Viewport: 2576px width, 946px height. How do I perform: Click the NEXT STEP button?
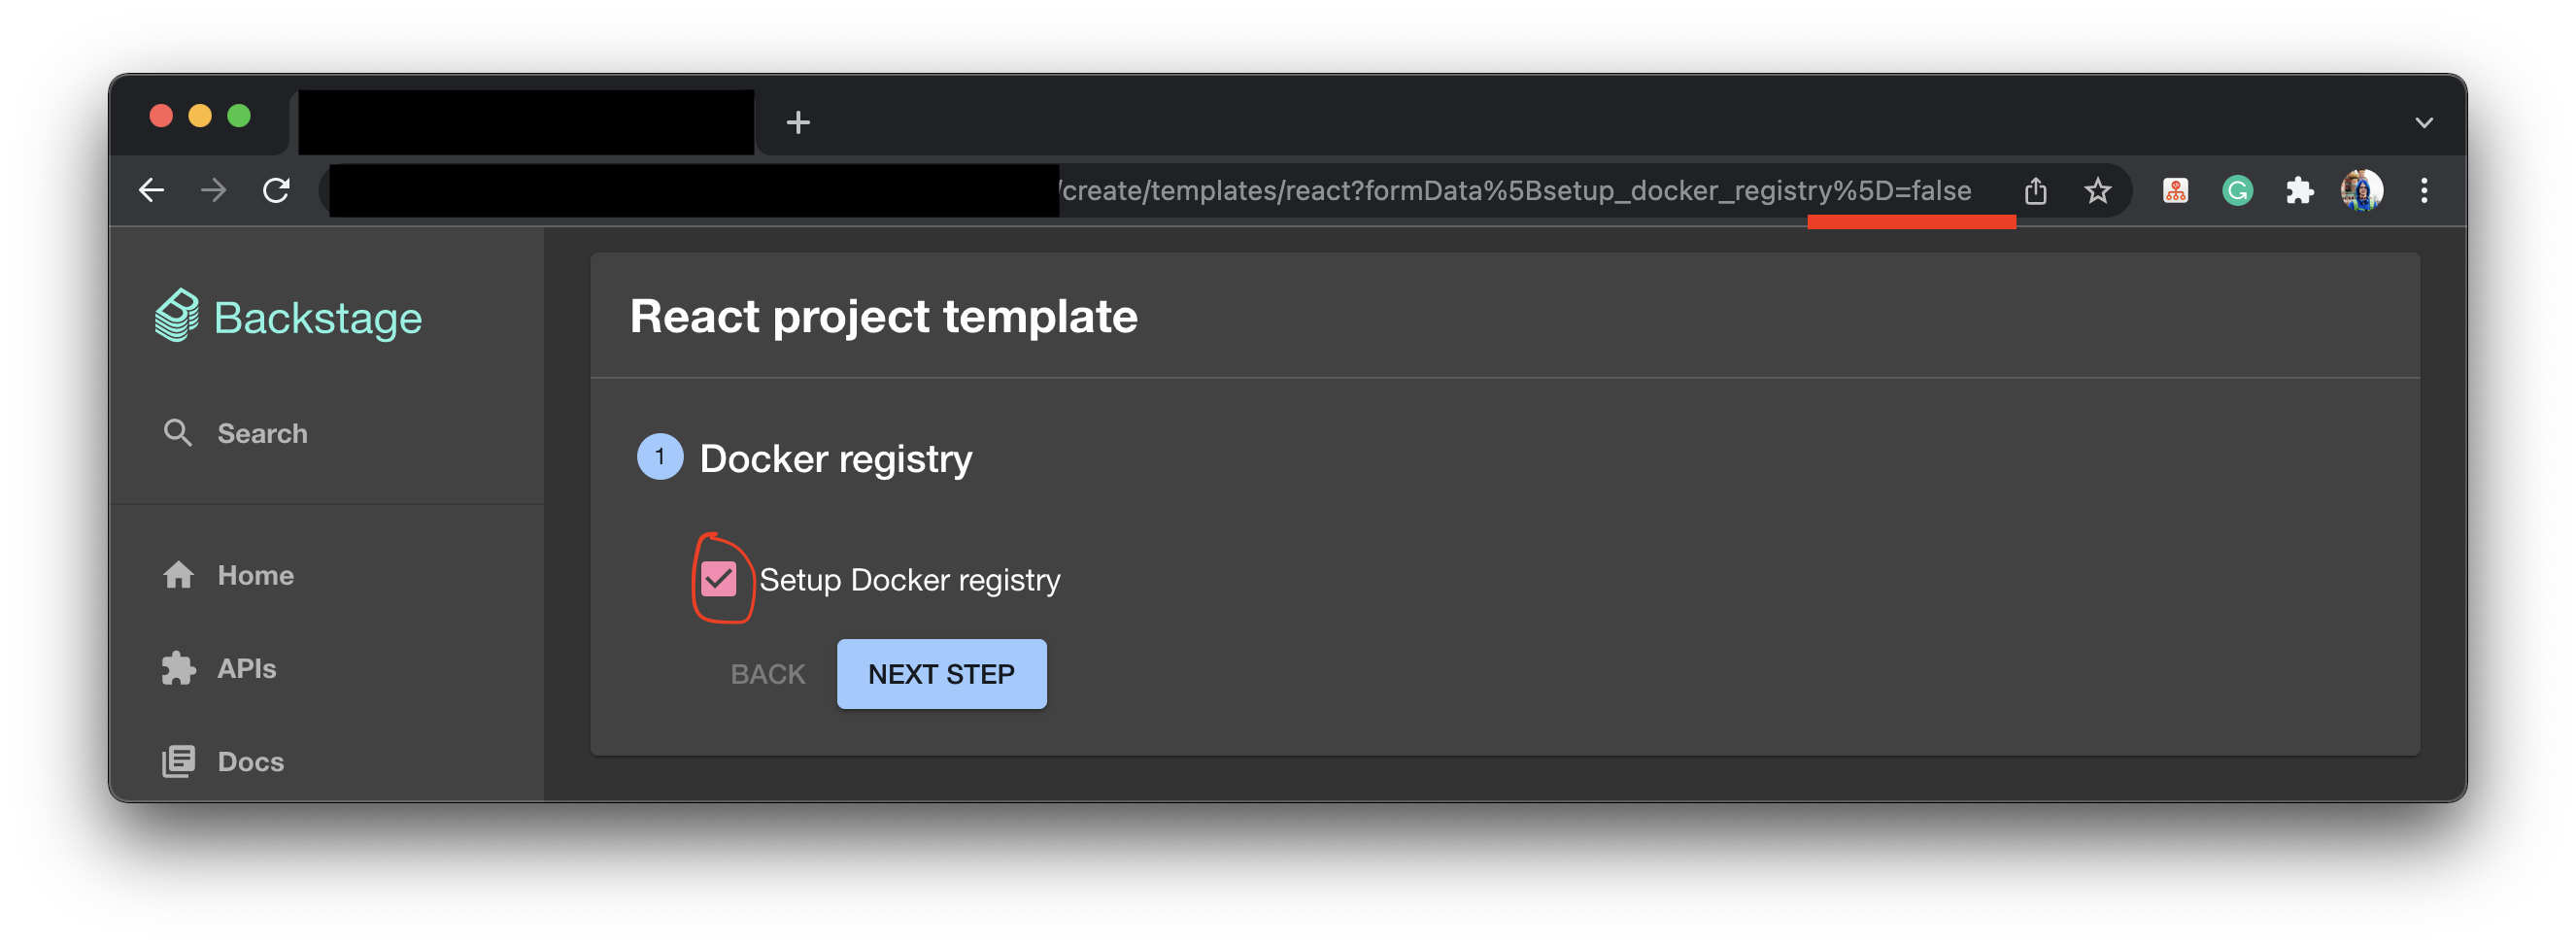941,674
